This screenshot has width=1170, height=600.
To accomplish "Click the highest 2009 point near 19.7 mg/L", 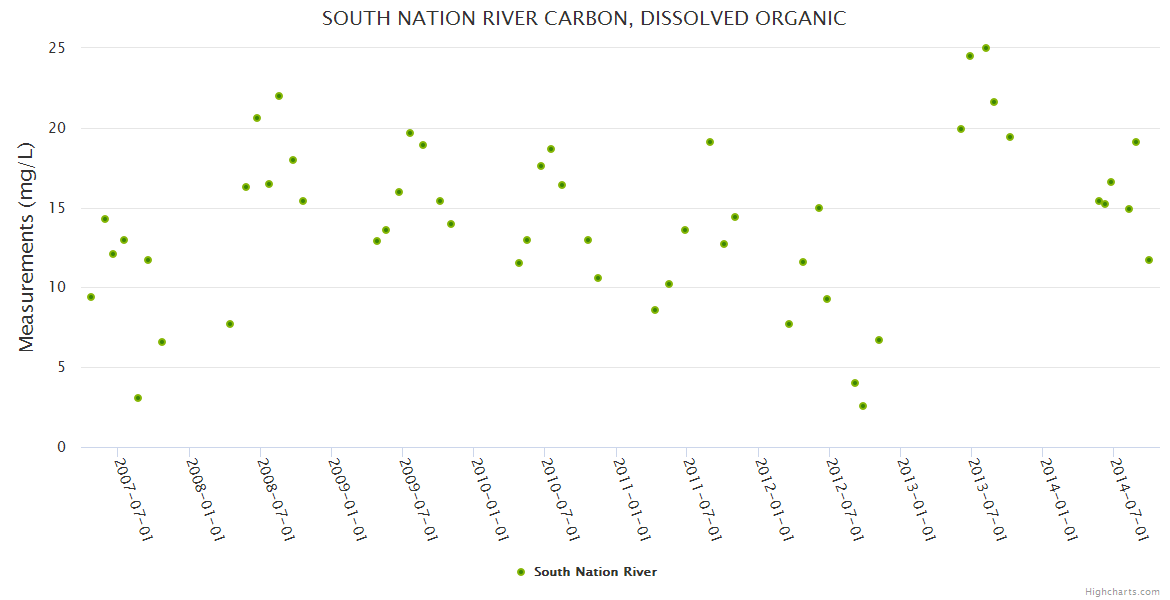I will point(410,133).
